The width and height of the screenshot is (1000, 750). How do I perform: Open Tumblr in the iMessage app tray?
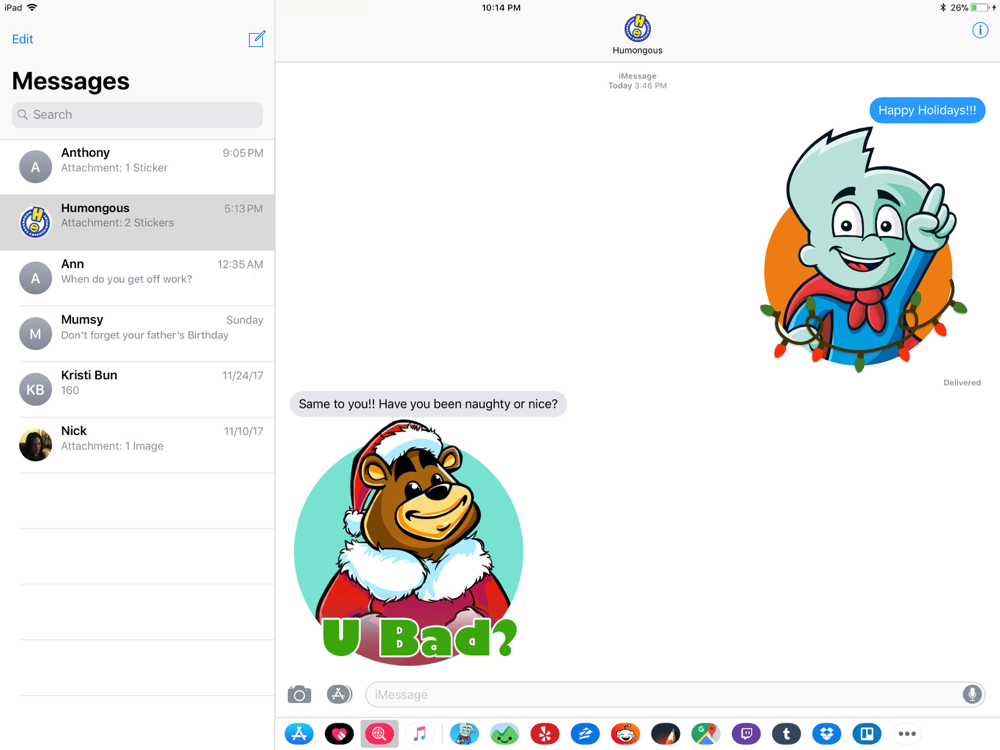click(x=786, y=733)
